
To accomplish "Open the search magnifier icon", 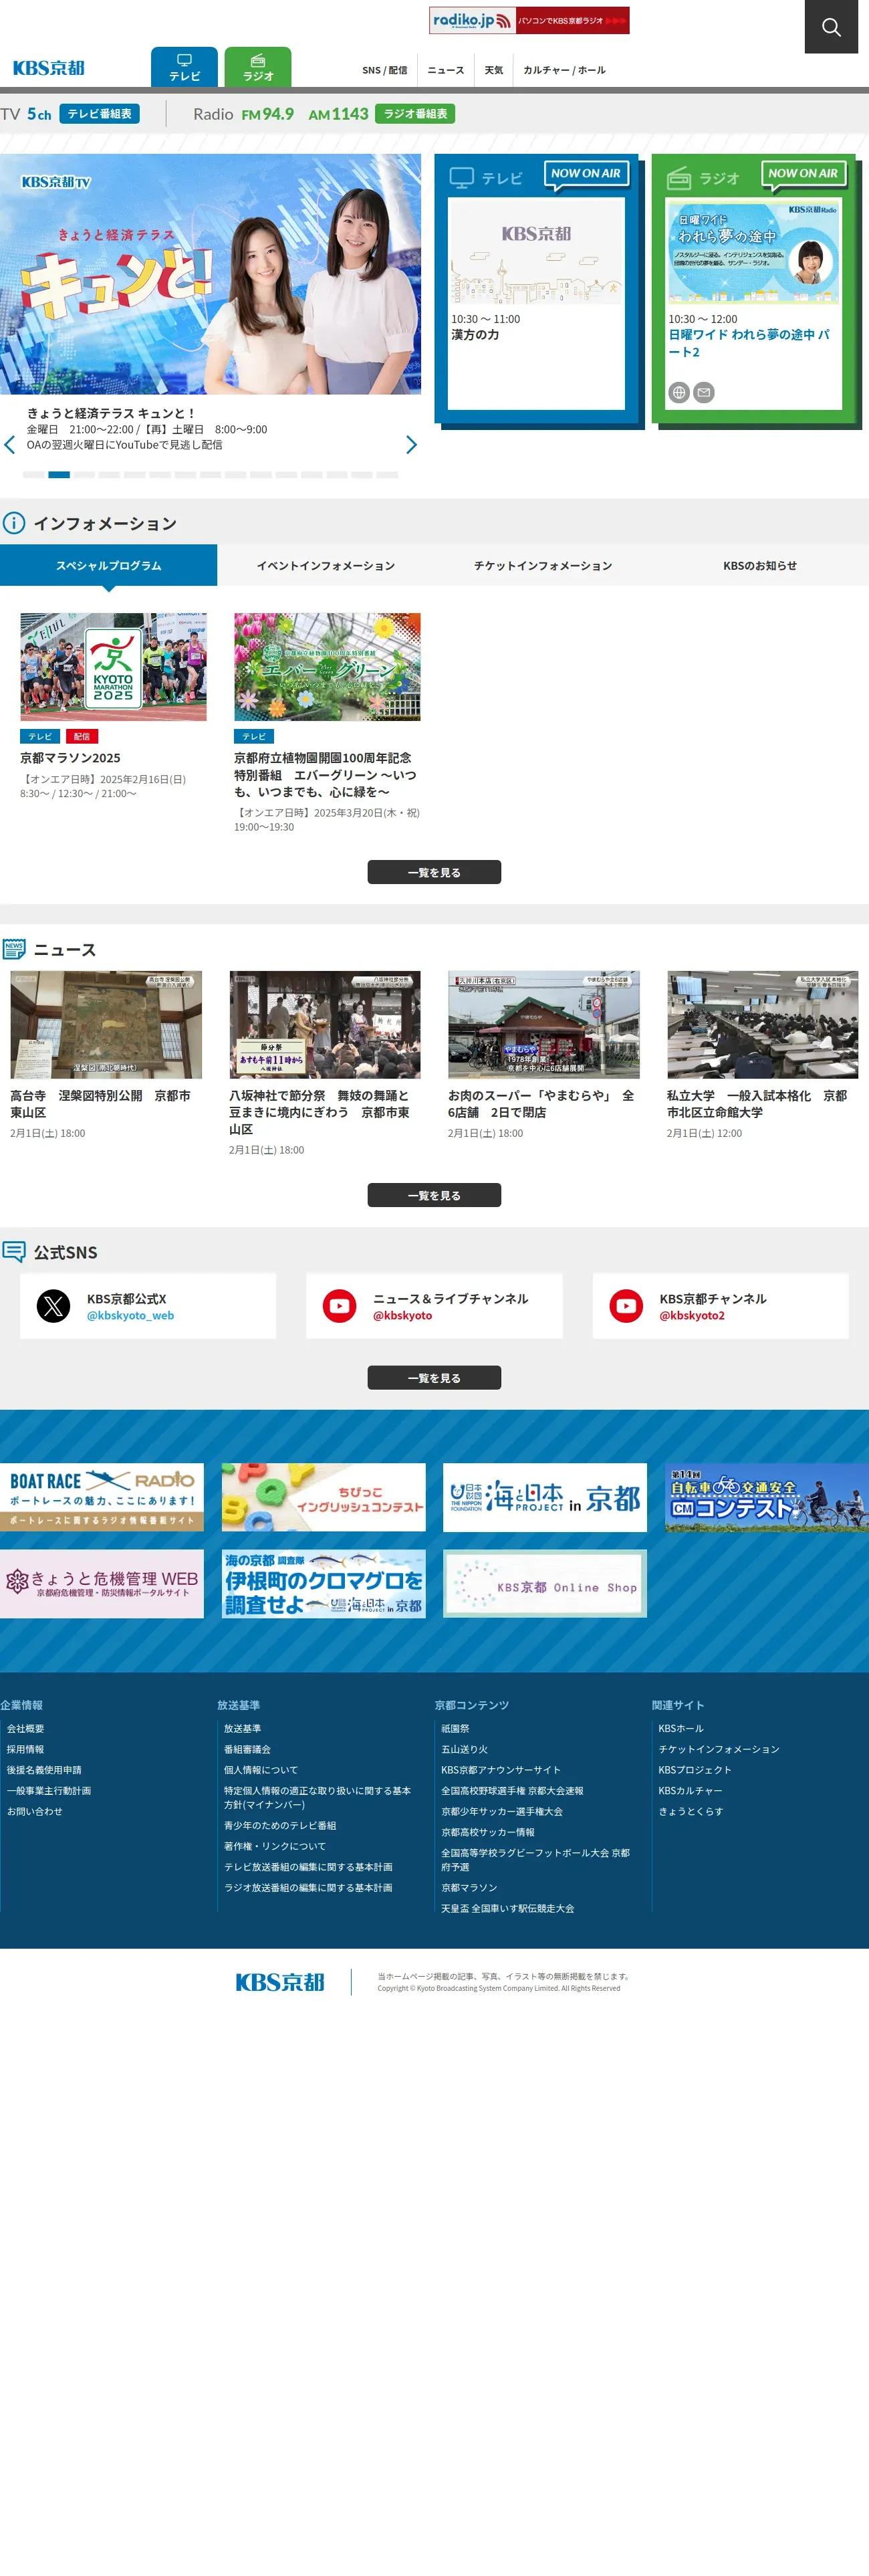I will (831, 27).
